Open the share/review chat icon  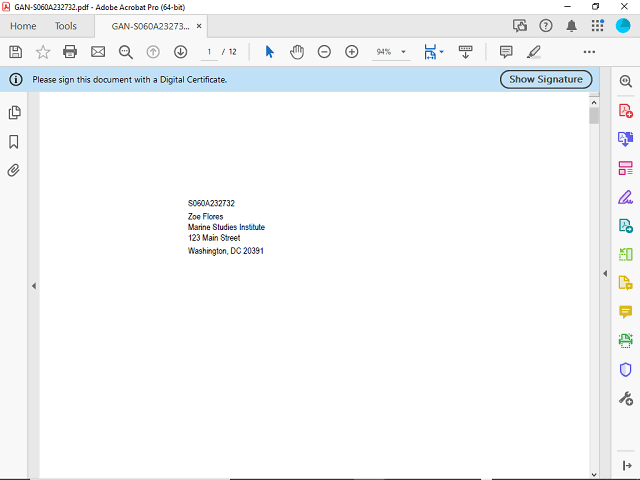pyautogui.click(x=520, y=26)
